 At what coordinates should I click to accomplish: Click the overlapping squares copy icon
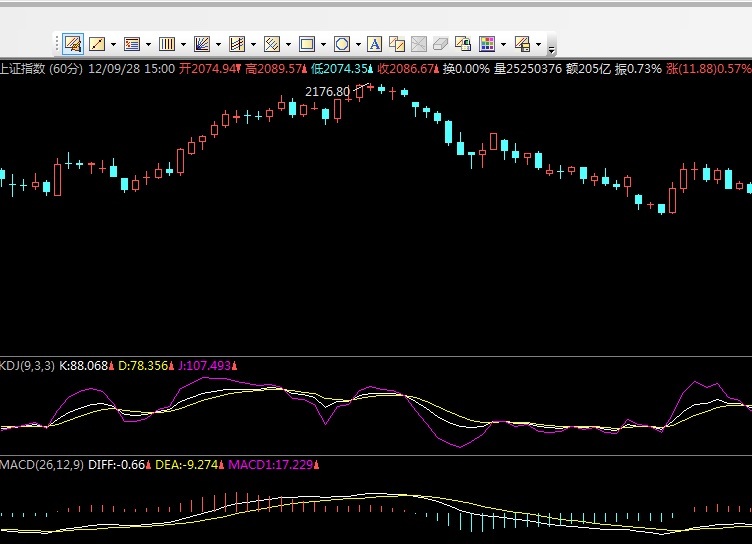pyautogui.click(x=397, y=44)
